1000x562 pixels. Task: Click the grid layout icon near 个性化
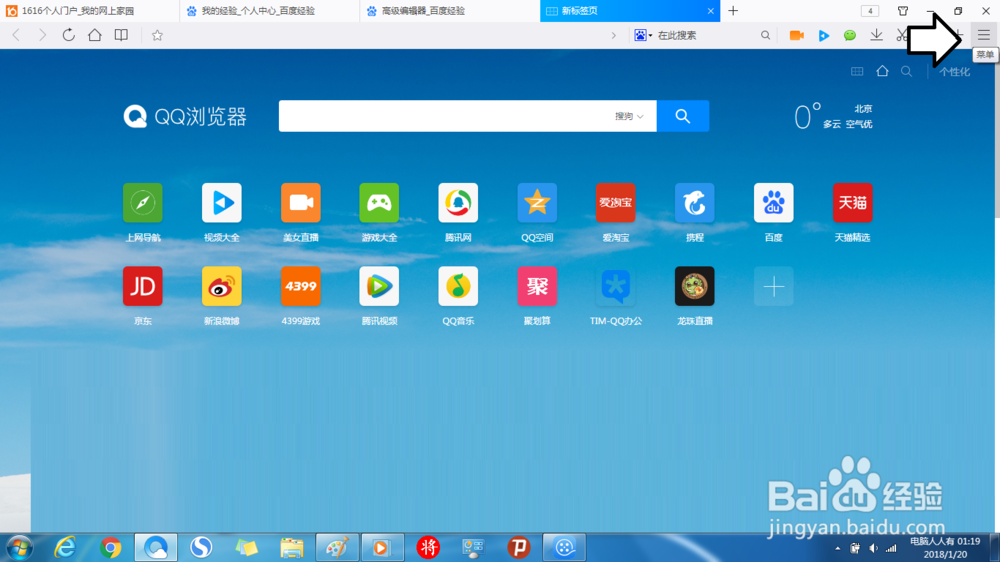857,71
